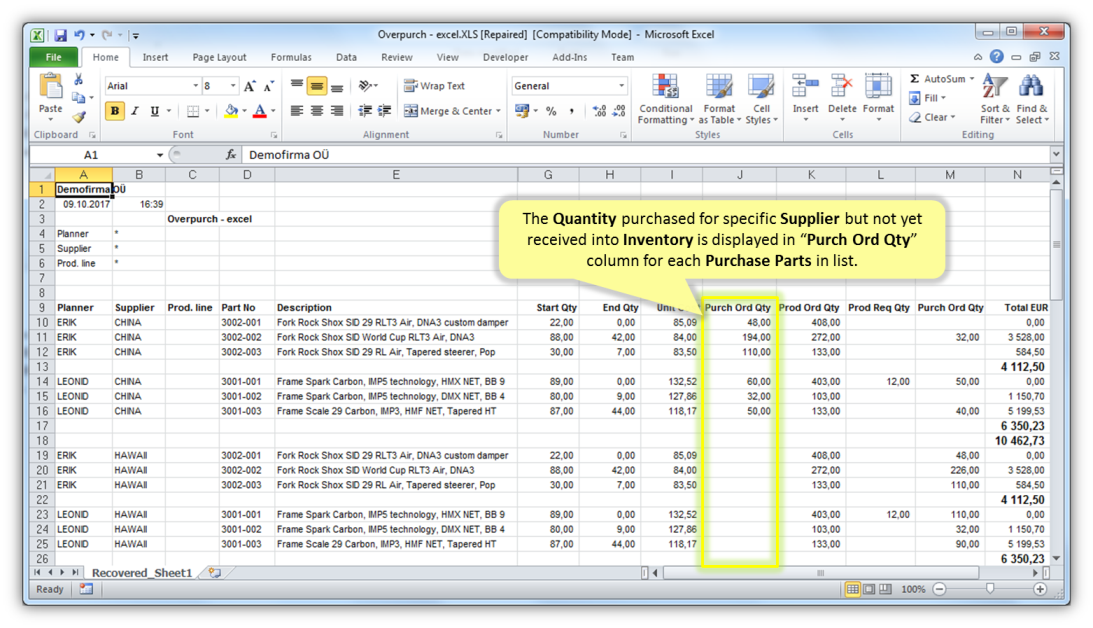Open the Fill dropdown
This screenshot has height=628, width=1093.
point(928,98)
